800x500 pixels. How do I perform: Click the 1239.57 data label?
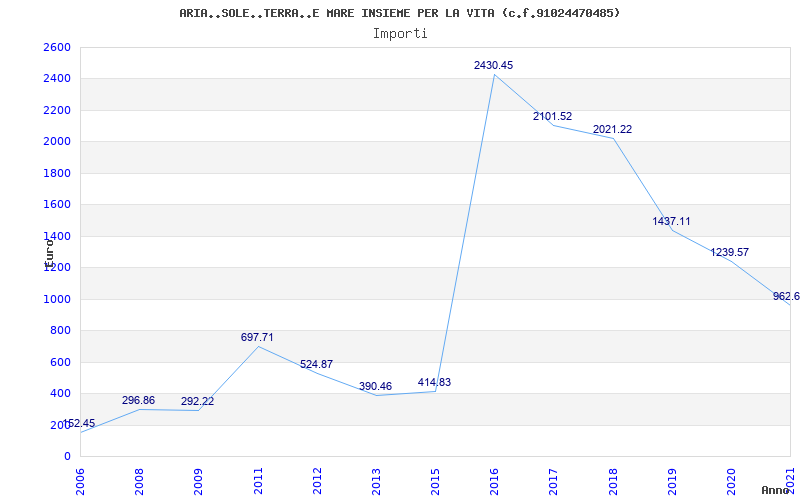pos(730,252)
